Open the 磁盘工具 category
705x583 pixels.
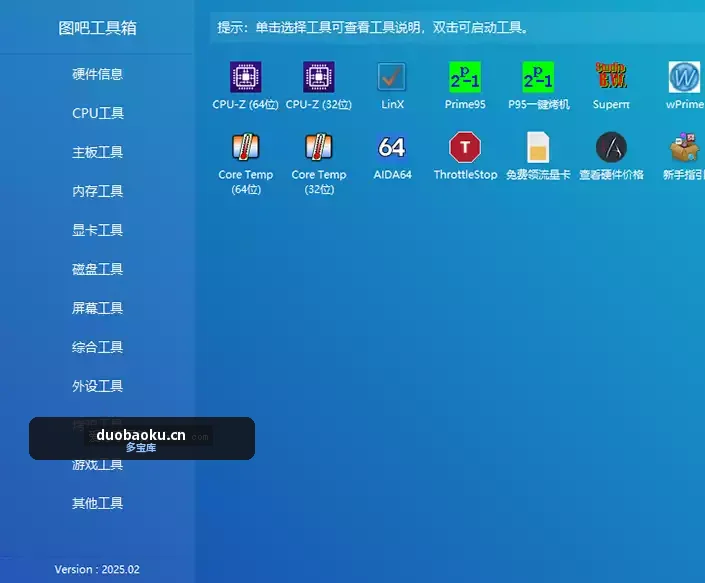pos(98,269)
